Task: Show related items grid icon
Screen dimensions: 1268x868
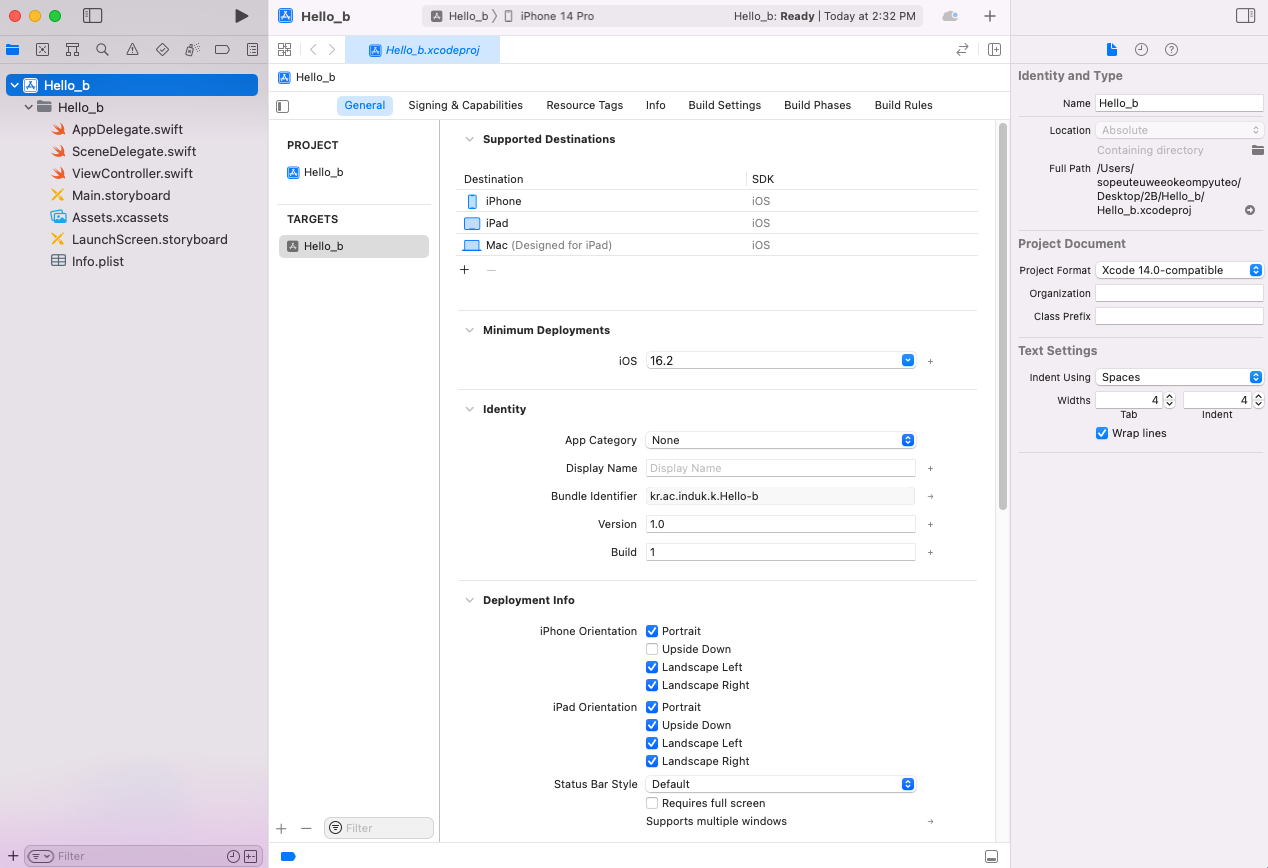Action: click(285, 49)
